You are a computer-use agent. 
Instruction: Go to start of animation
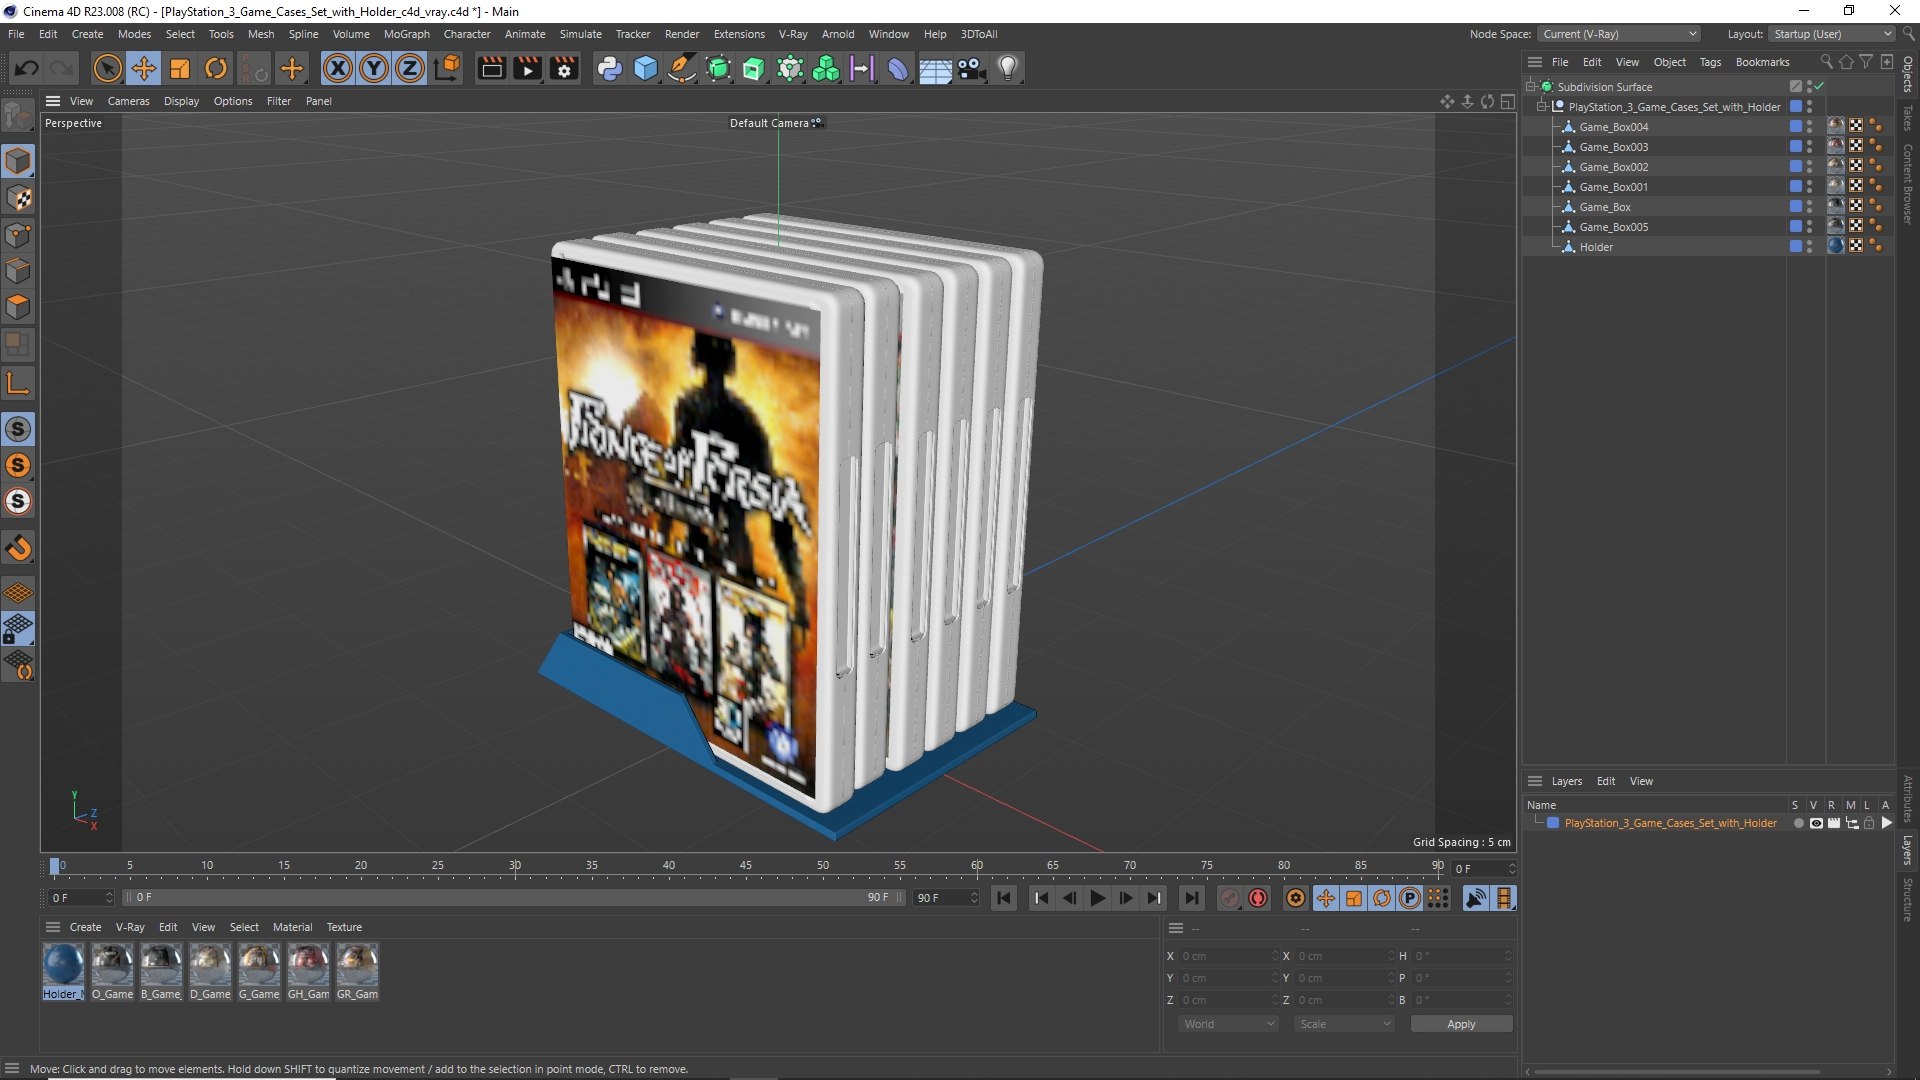1004,898
